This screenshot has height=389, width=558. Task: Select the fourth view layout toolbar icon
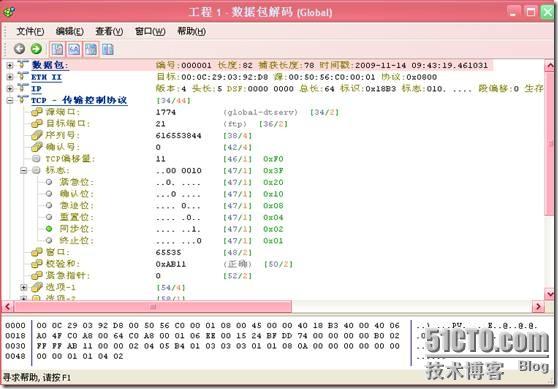coord(108,49)
